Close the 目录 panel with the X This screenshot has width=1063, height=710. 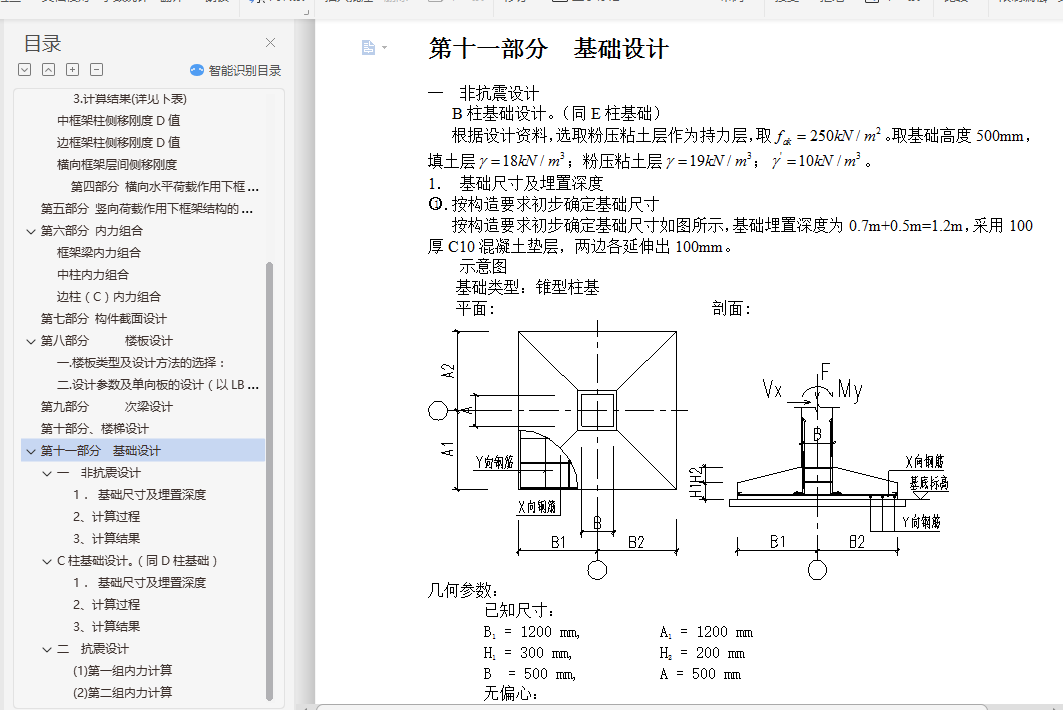click(x=270, y=43)
